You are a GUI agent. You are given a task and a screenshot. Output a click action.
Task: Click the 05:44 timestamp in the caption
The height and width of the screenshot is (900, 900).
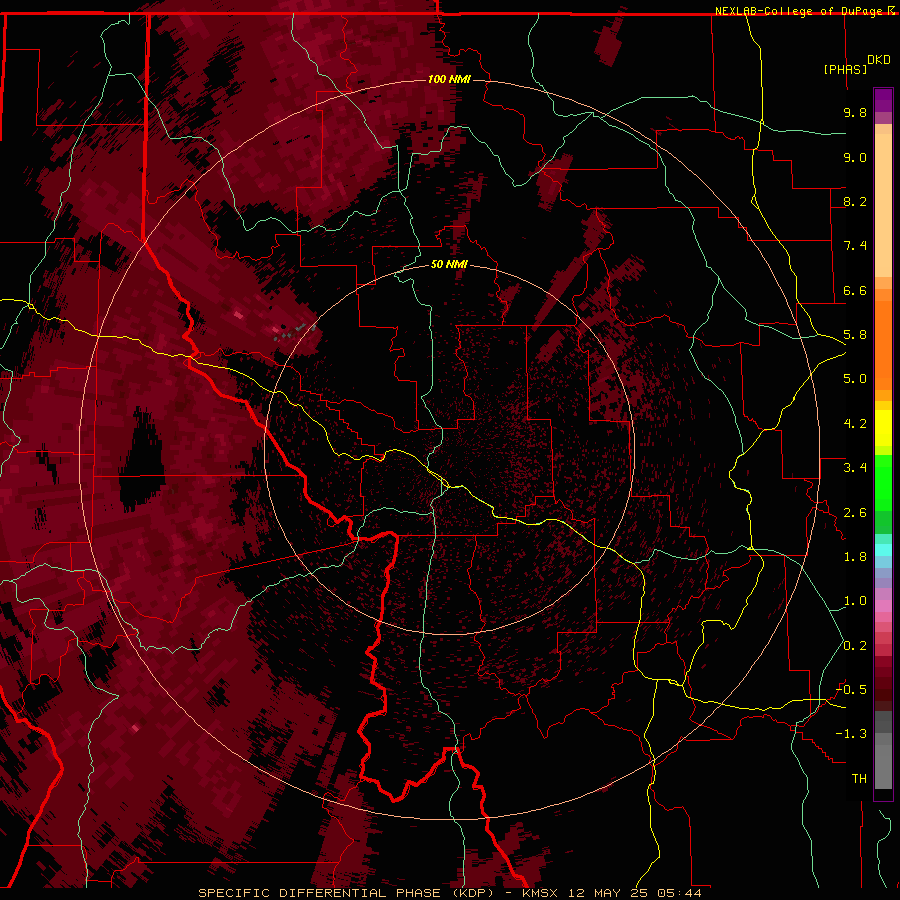[679, 893]
